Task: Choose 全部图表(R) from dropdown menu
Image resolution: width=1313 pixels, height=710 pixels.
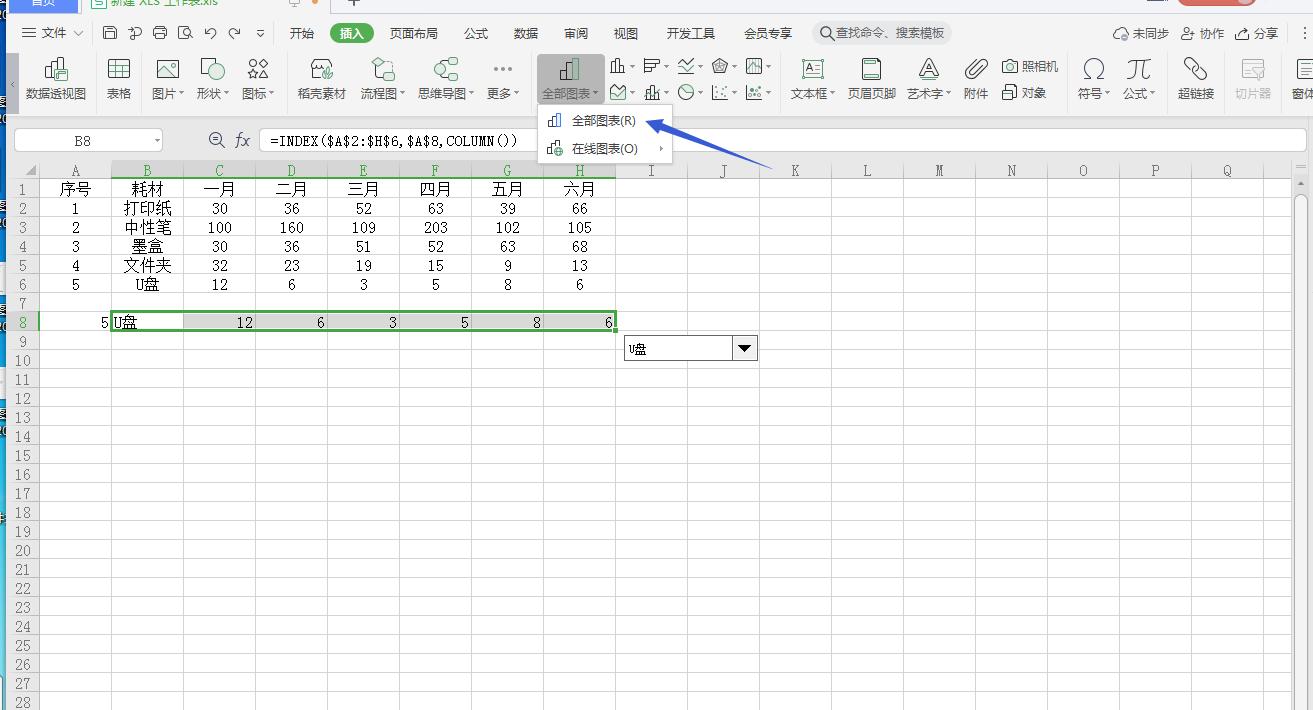Action: pyautogui.click(x=604, y=121)
